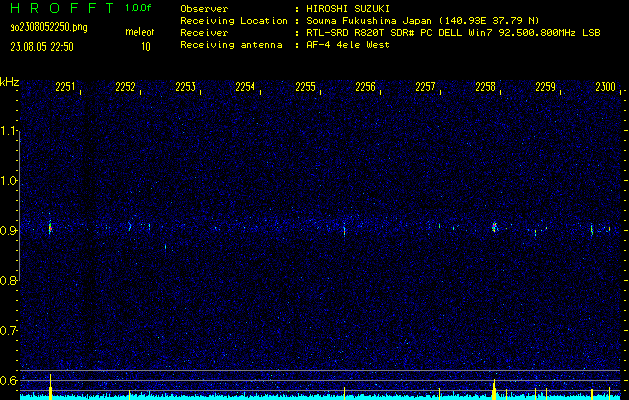629x400 pixels.
Task: Click the 2254 time marker
Action: coord(246,87)
